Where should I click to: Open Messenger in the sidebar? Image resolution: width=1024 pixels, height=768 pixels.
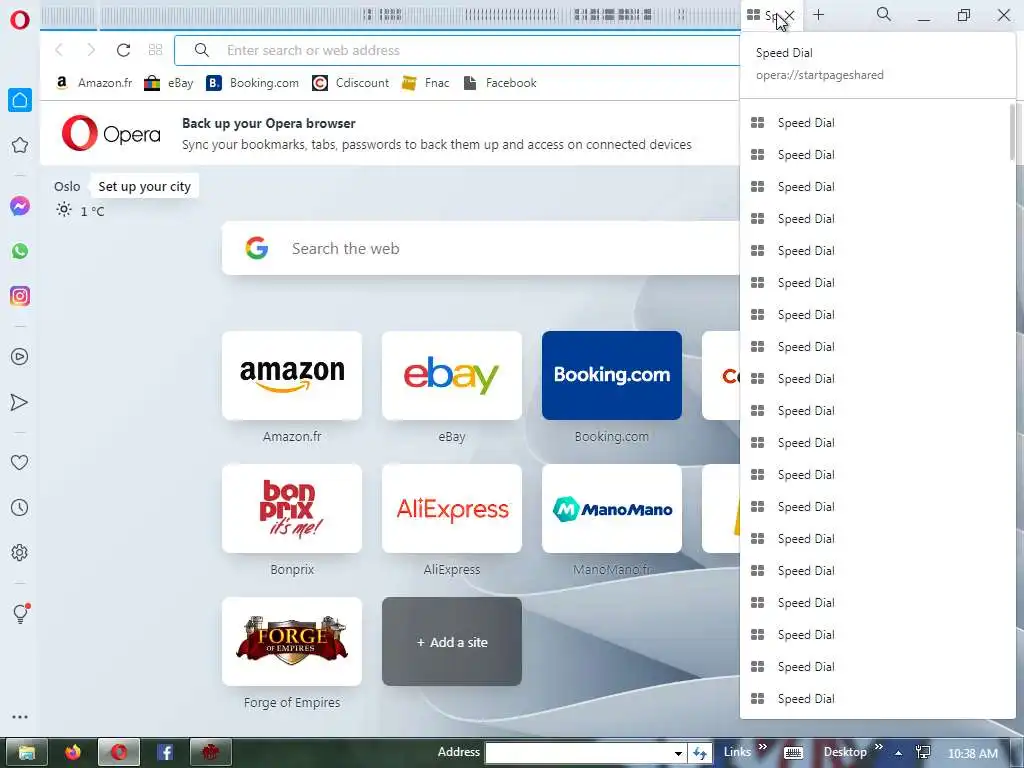click(x=20, y=206)
